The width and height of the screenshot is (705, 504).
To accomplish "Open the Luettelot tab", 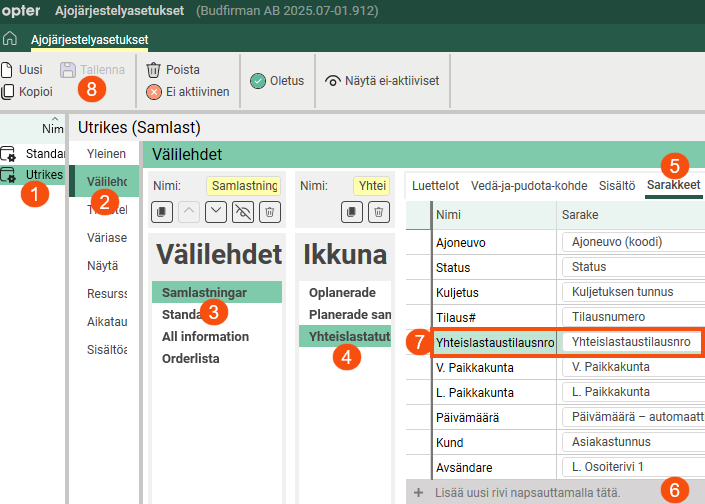I will pos(435,185).
